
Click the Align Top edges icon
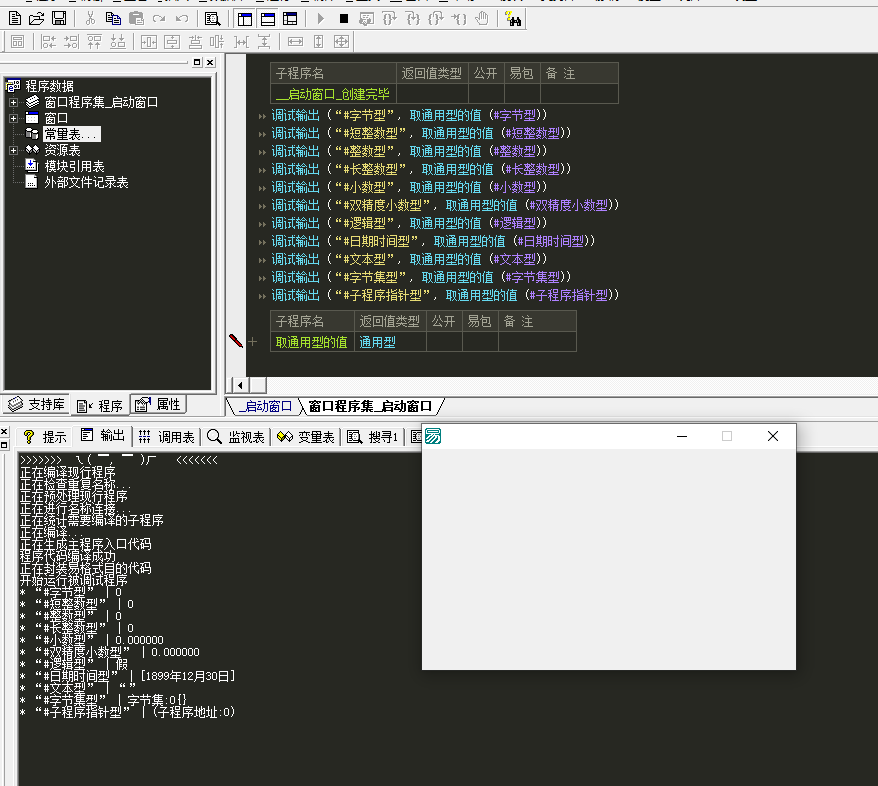point(94,41)
